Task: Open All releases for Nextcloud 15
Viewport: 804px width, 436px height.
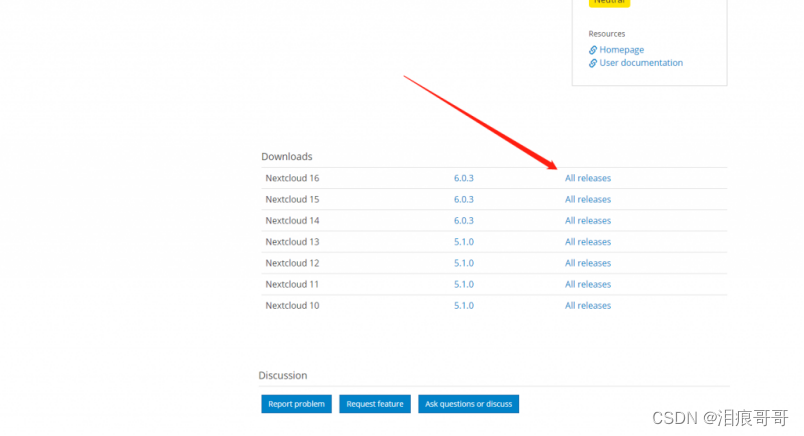Action: 588,199
